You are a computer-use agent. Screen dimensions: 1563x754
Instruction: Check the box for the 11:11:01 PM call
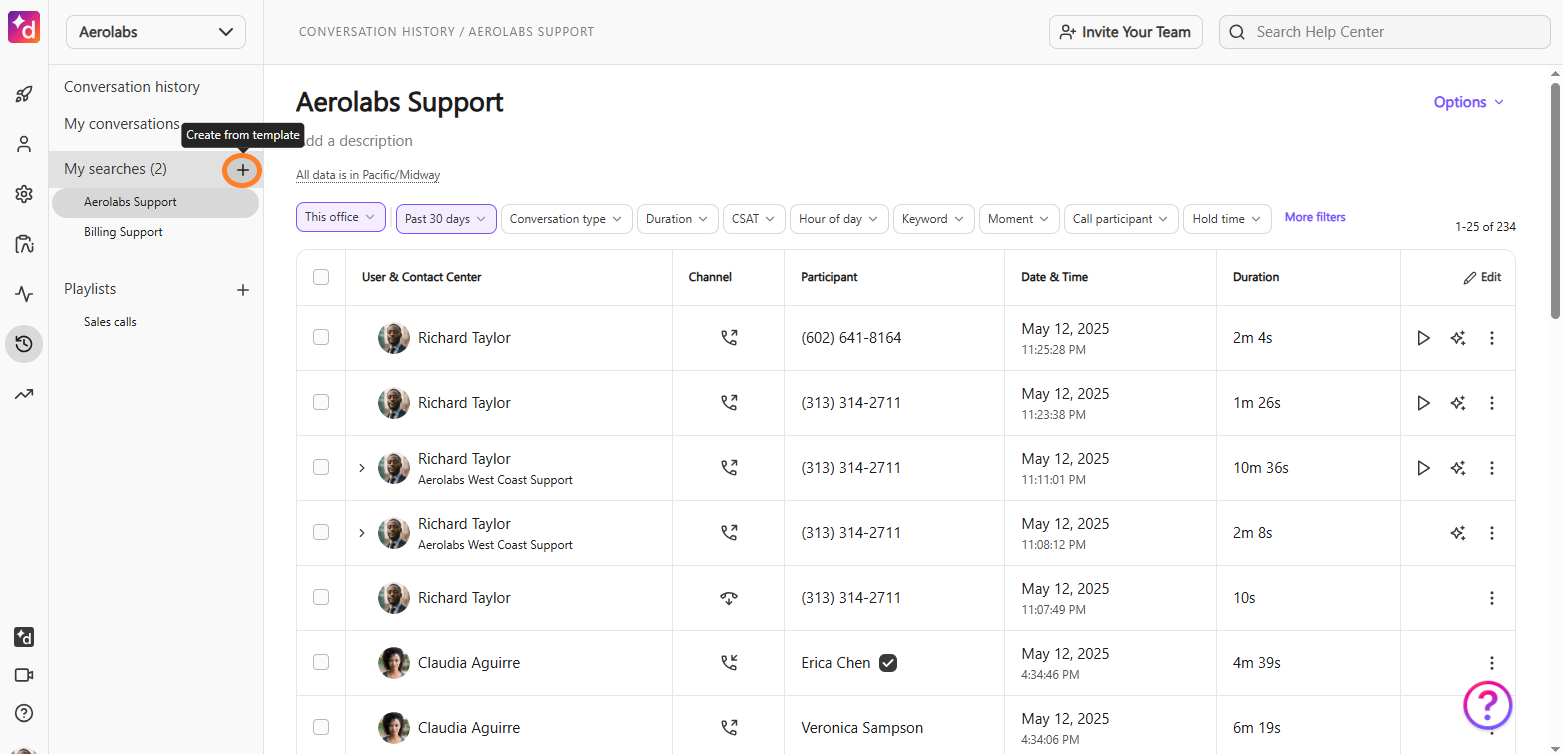pyautogui.click(x=321, y=467)
